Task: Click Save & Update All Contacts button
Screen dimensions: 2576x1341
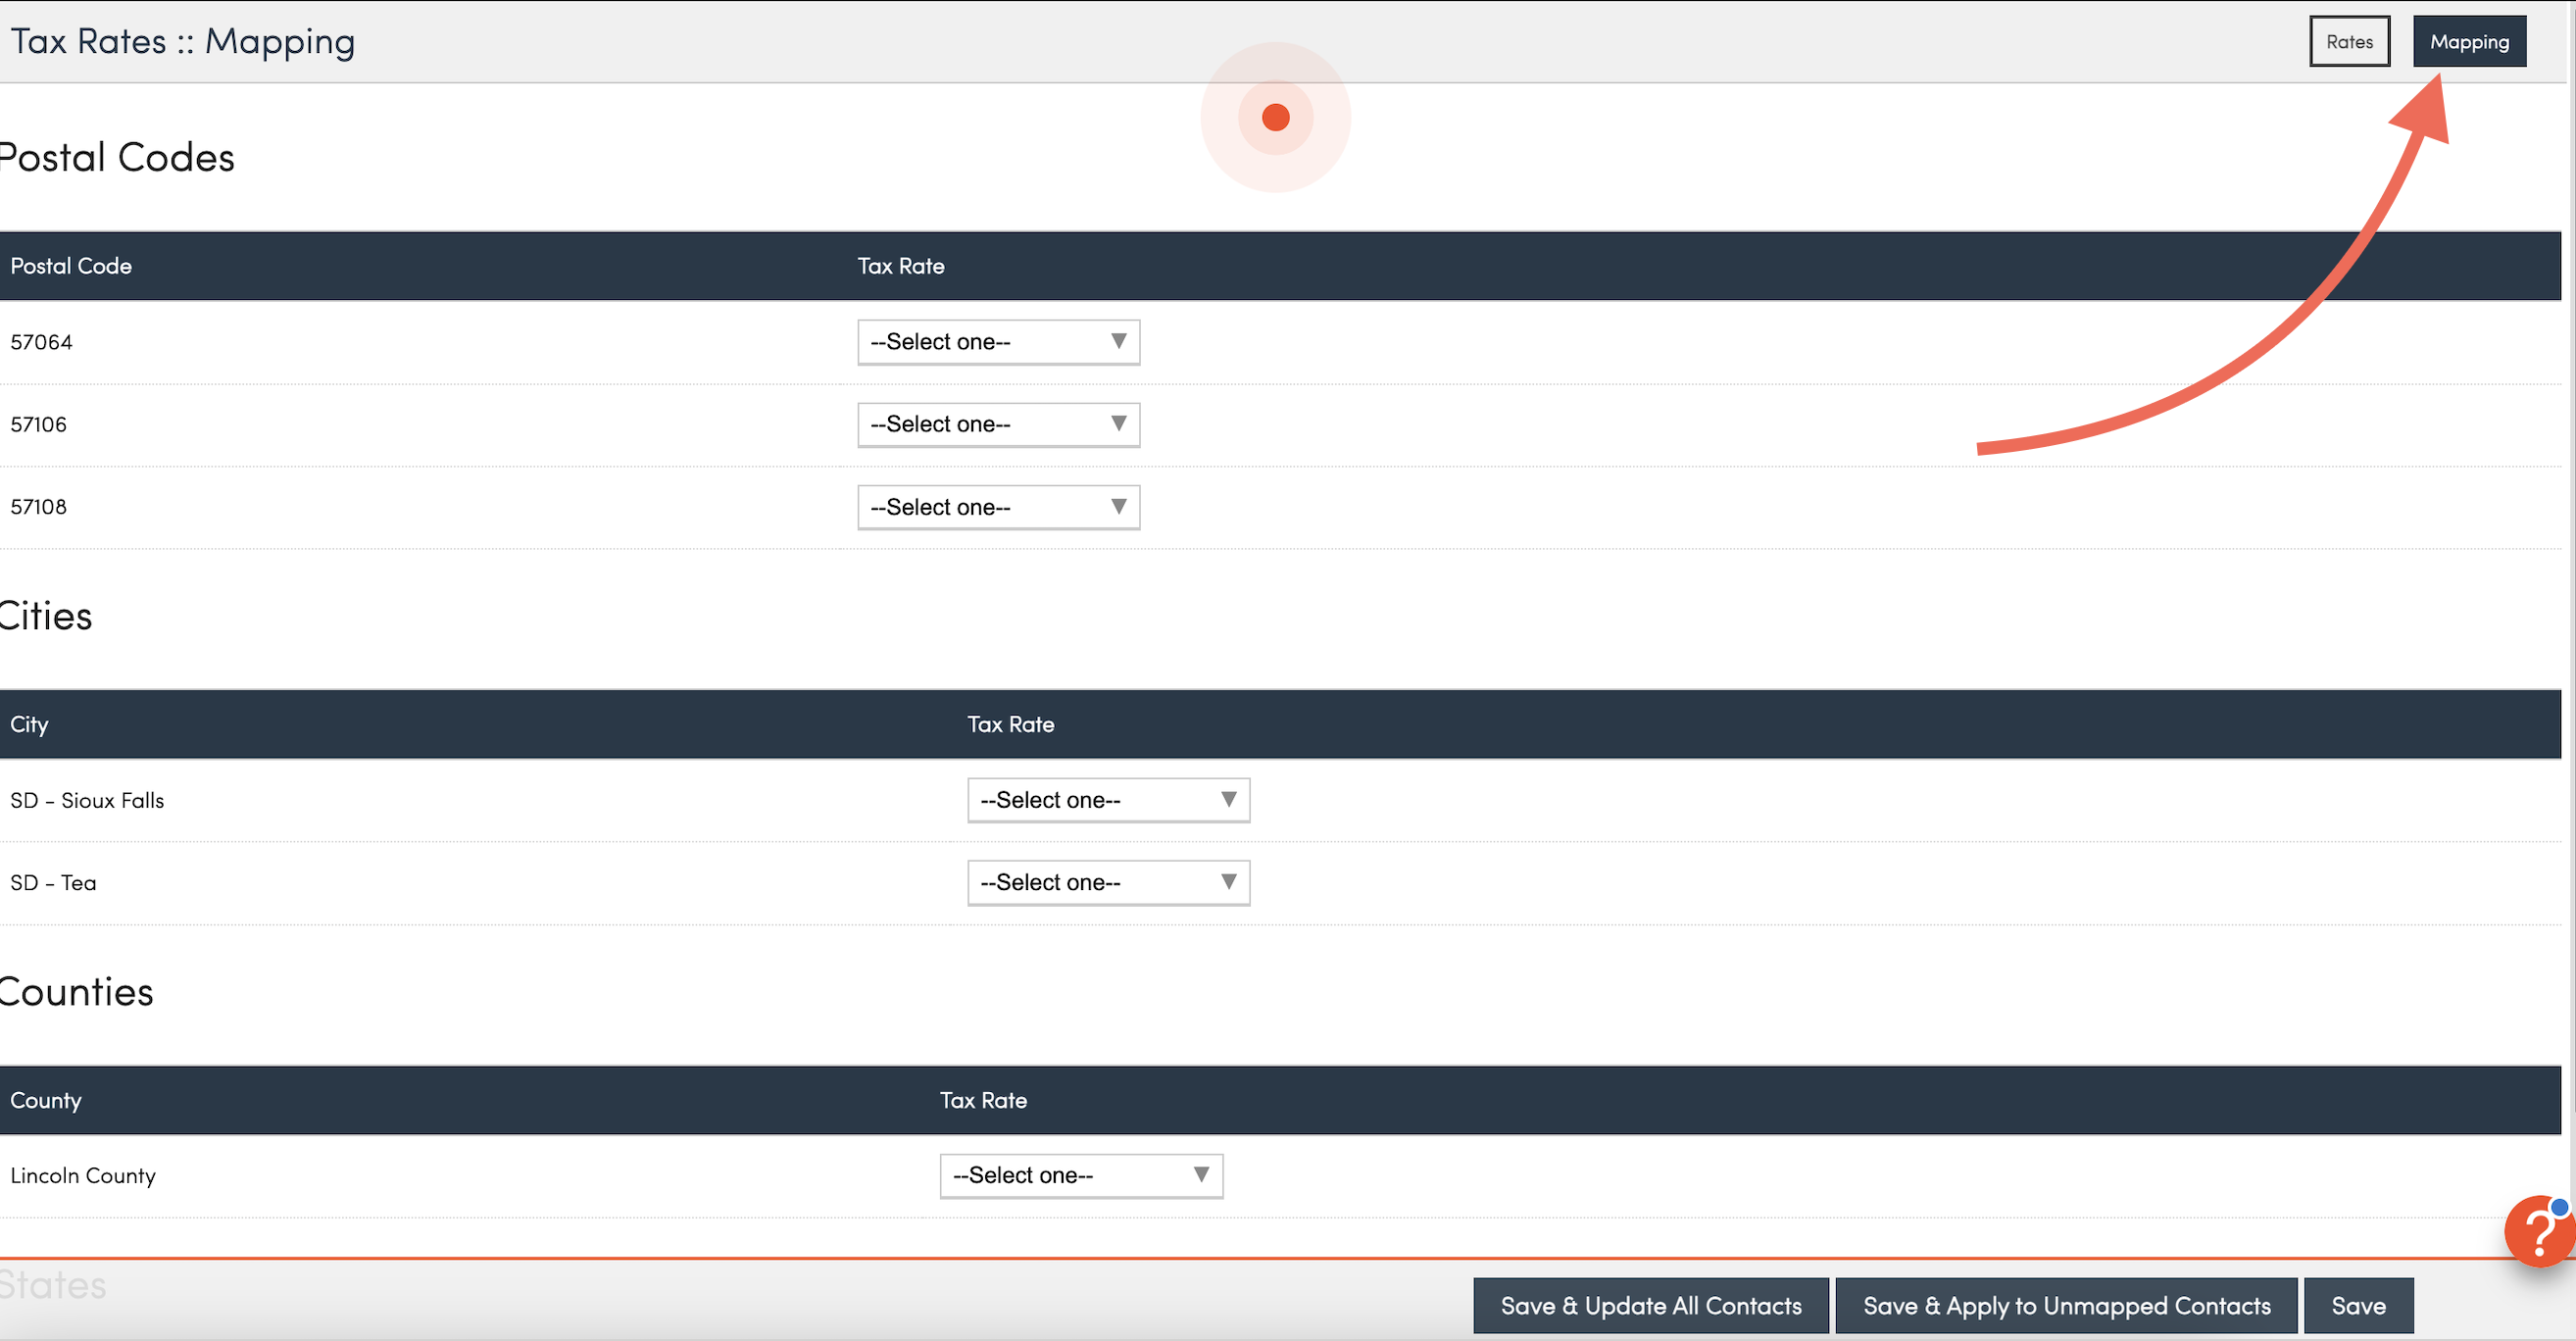Action: (x=1650, y=1305)
